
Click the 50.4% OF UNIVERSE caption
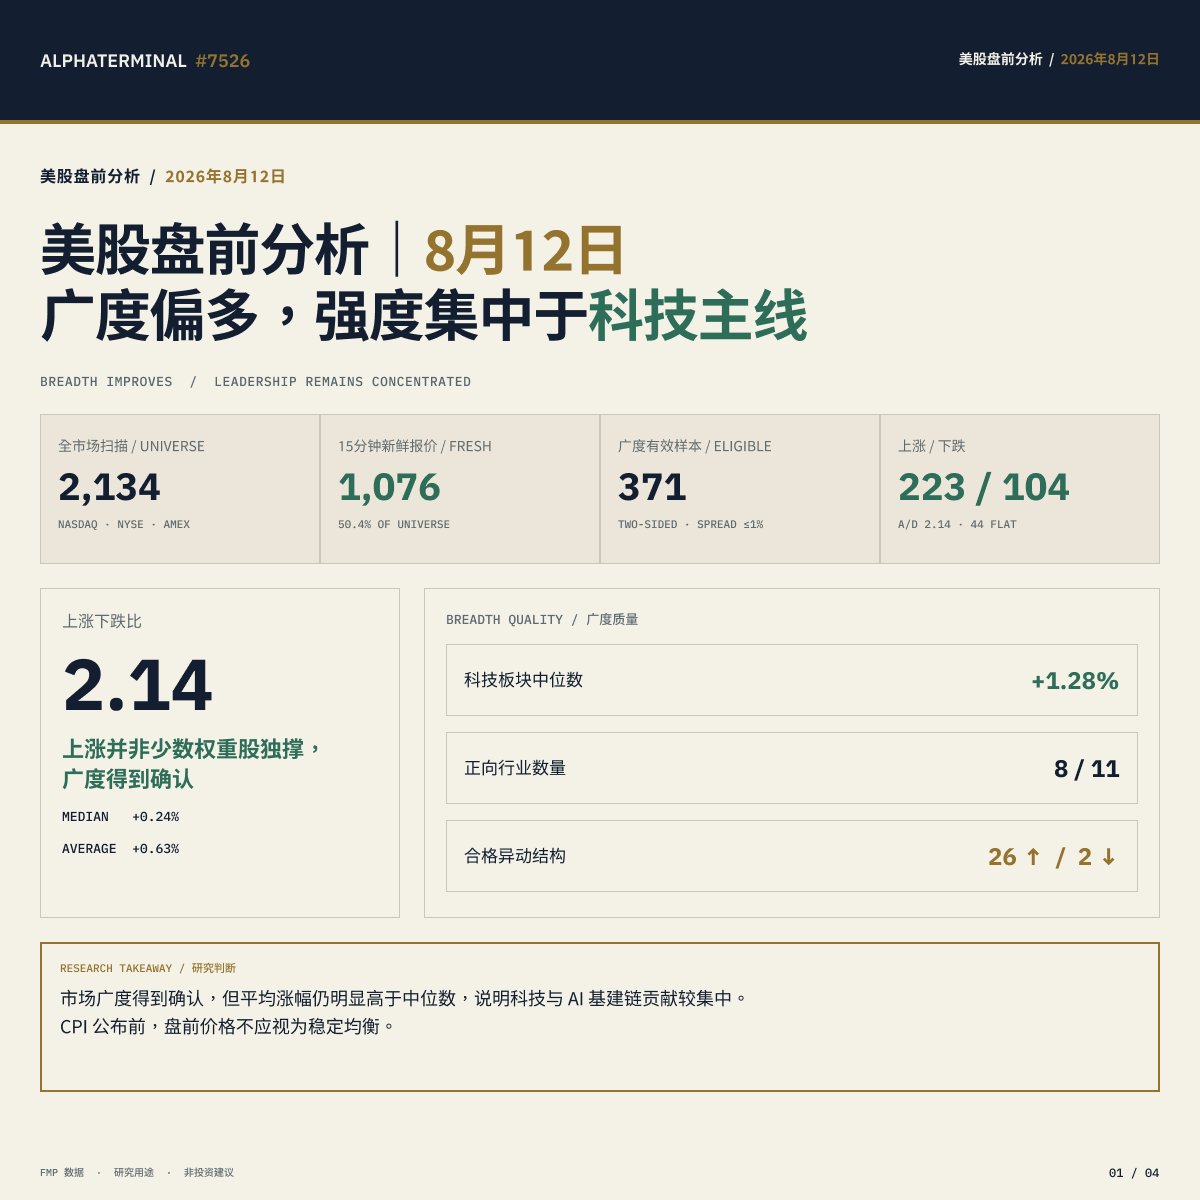(x=394, y=524)
